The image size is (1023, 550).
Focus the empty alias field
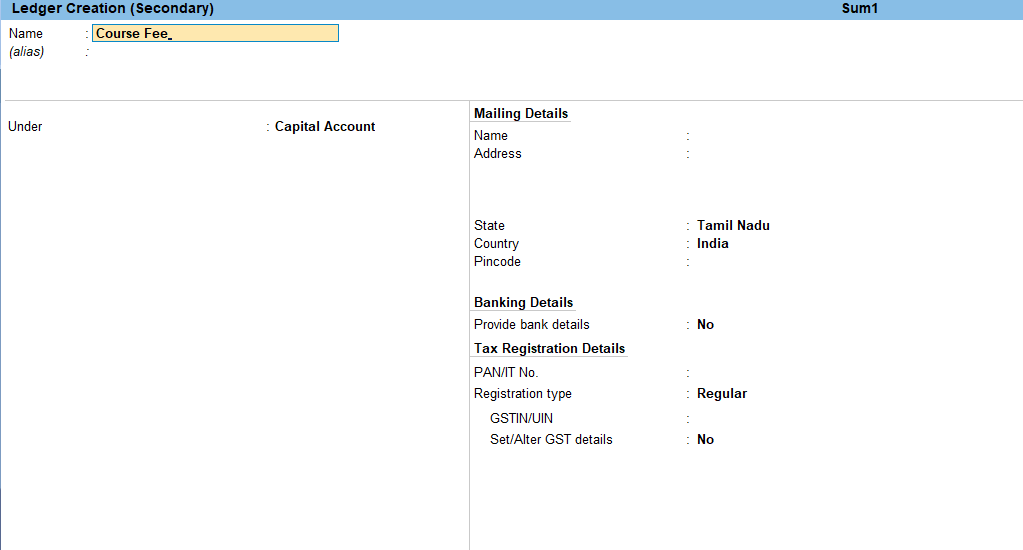point(215,52)
